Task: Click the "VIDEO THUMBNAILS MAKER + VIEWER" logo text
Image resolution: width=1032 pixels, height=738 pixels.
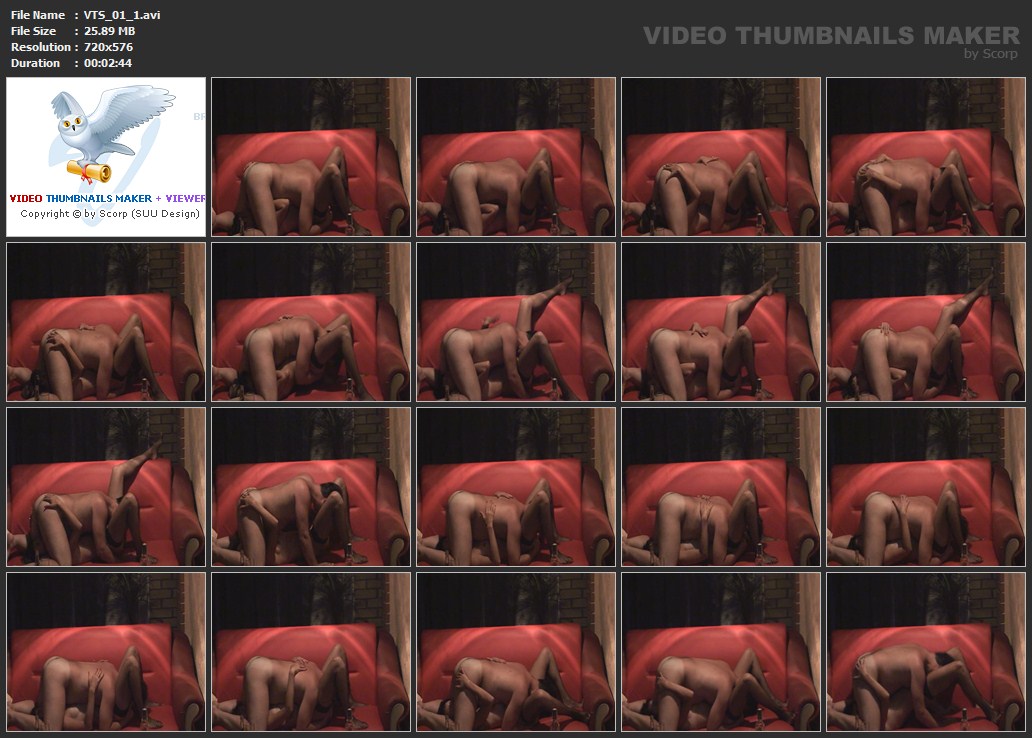Action: [107, 198]
